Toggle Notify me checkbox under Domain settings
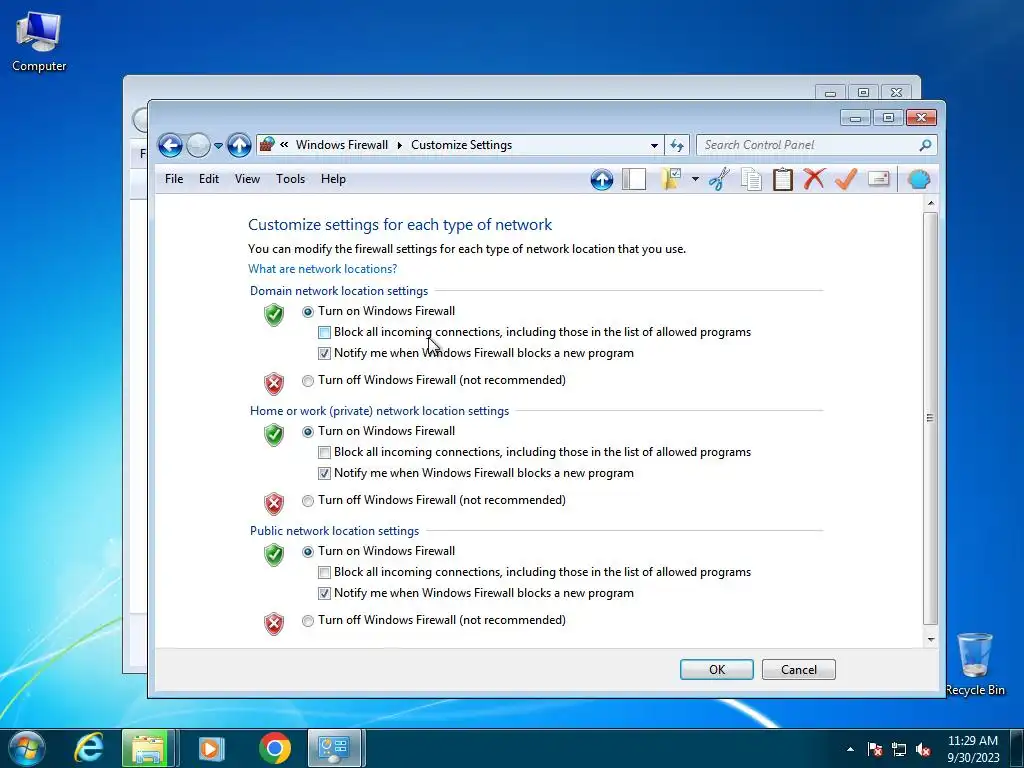This screenshot has width=1024, height=768. (324, 353)
